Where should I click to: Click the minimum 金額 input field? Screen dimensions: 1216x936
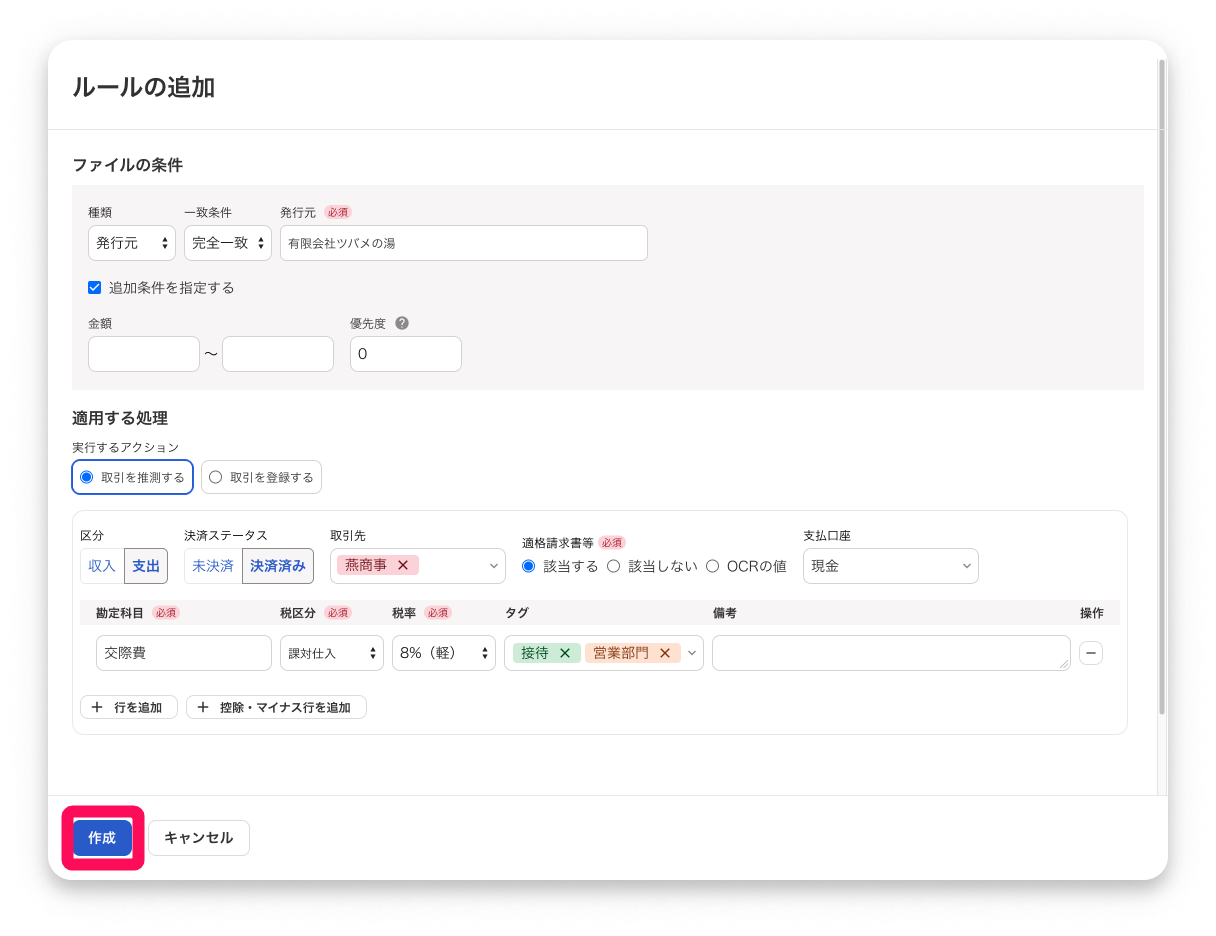coord(144,354)
